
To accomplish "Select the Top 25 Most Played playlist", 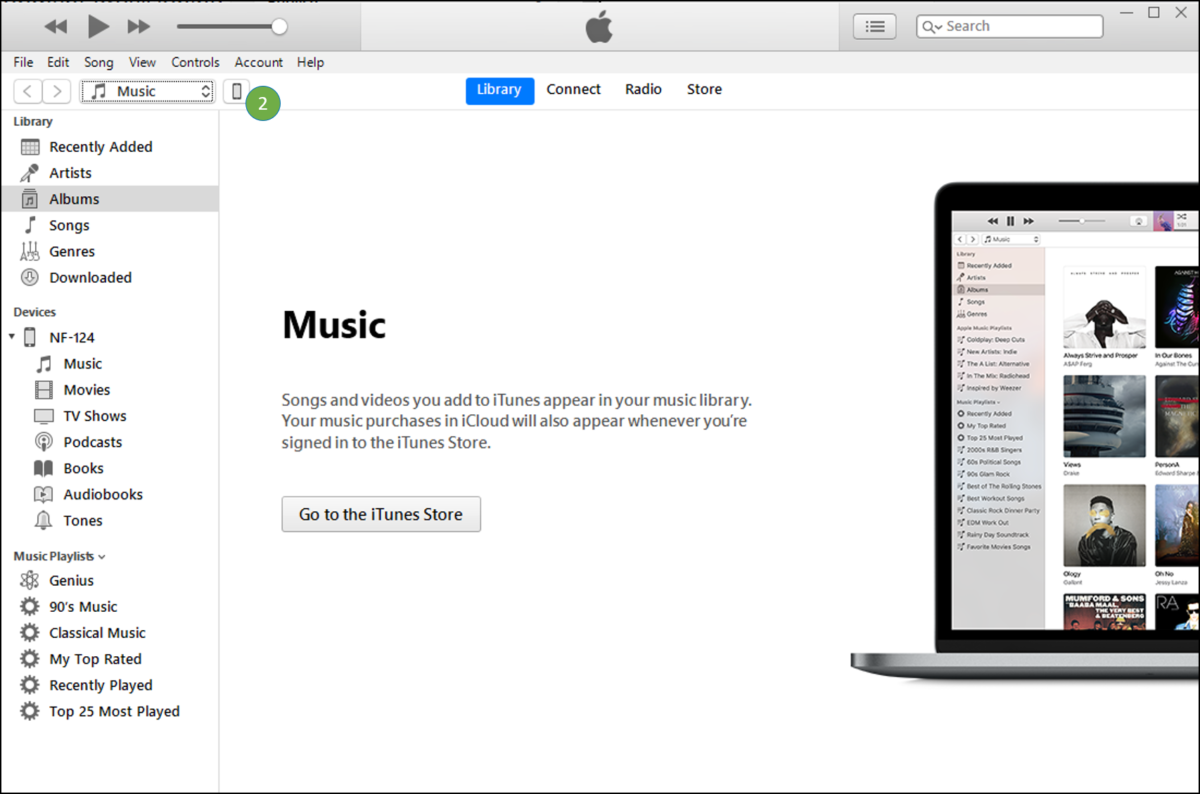I will click(113, 711).
